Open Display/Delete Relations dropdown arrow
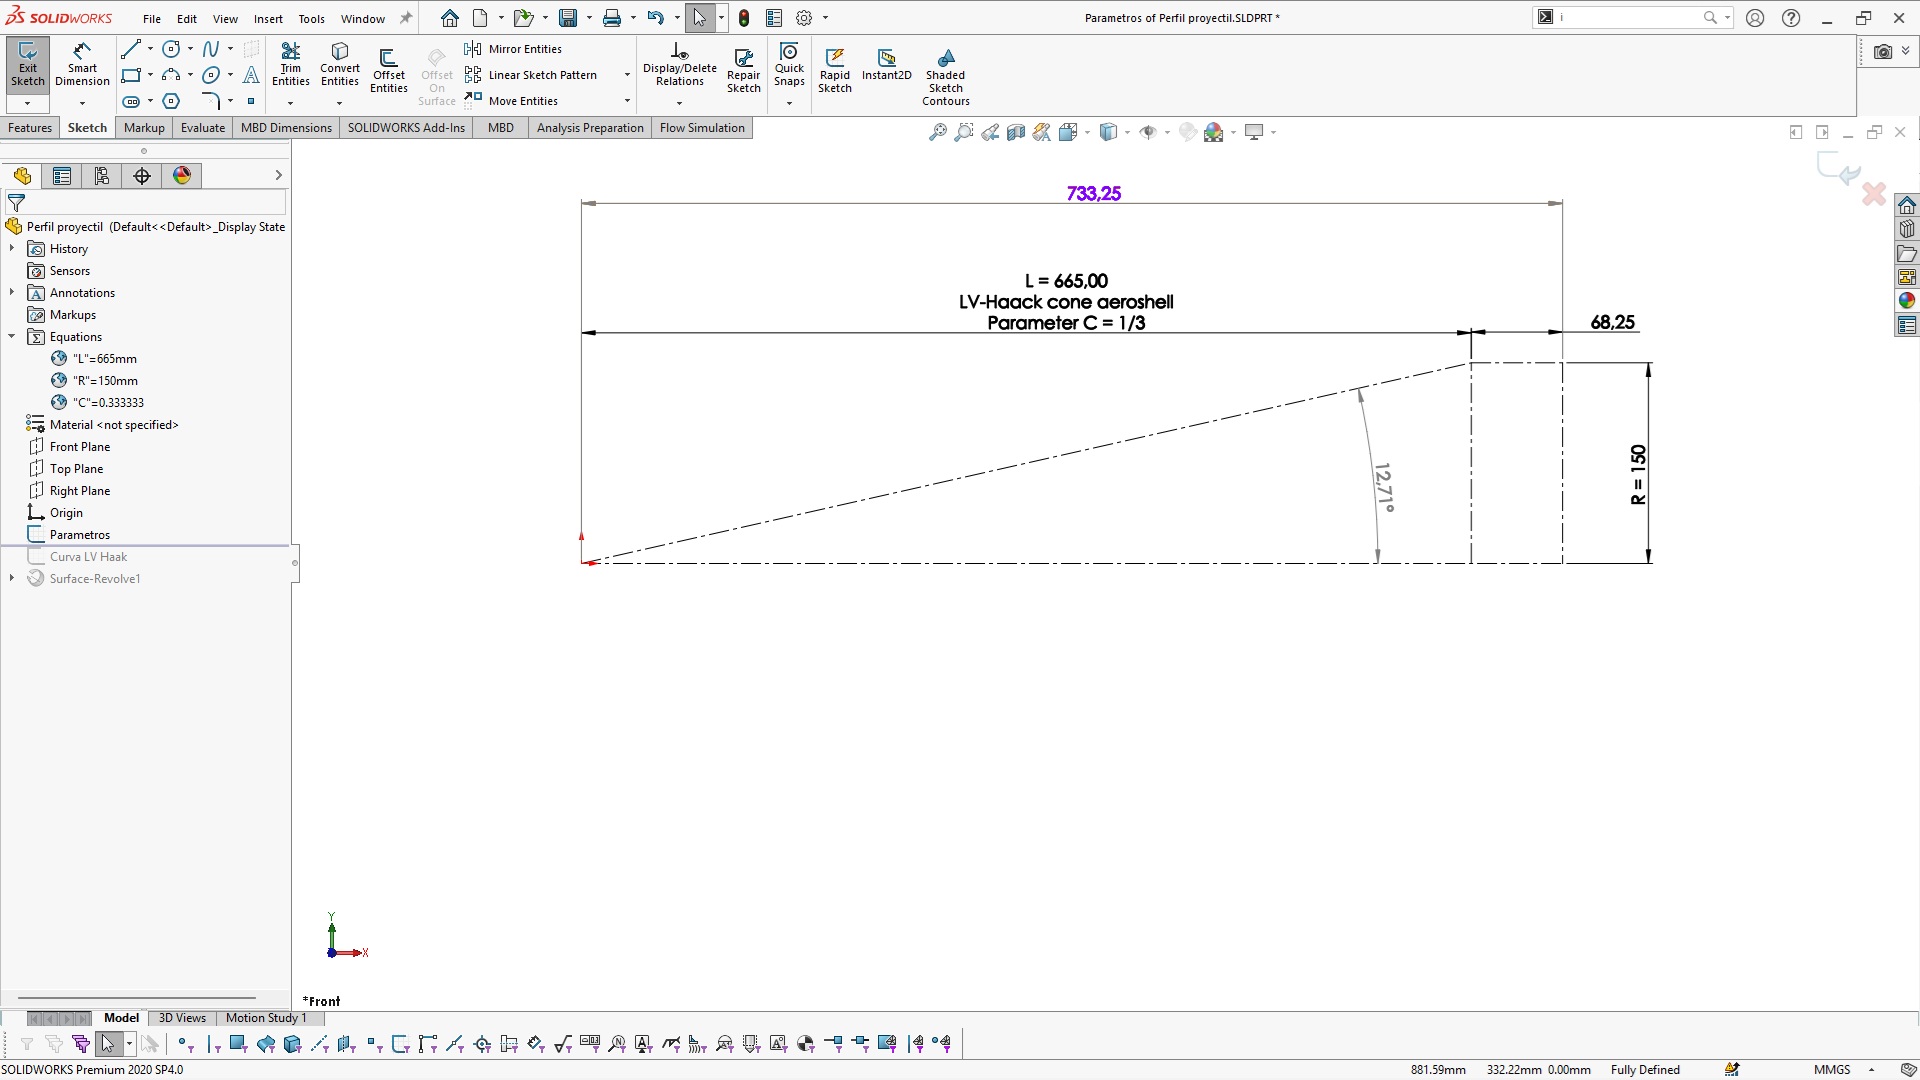Viewport: 1920px width, 1080px height. (679, 103)
